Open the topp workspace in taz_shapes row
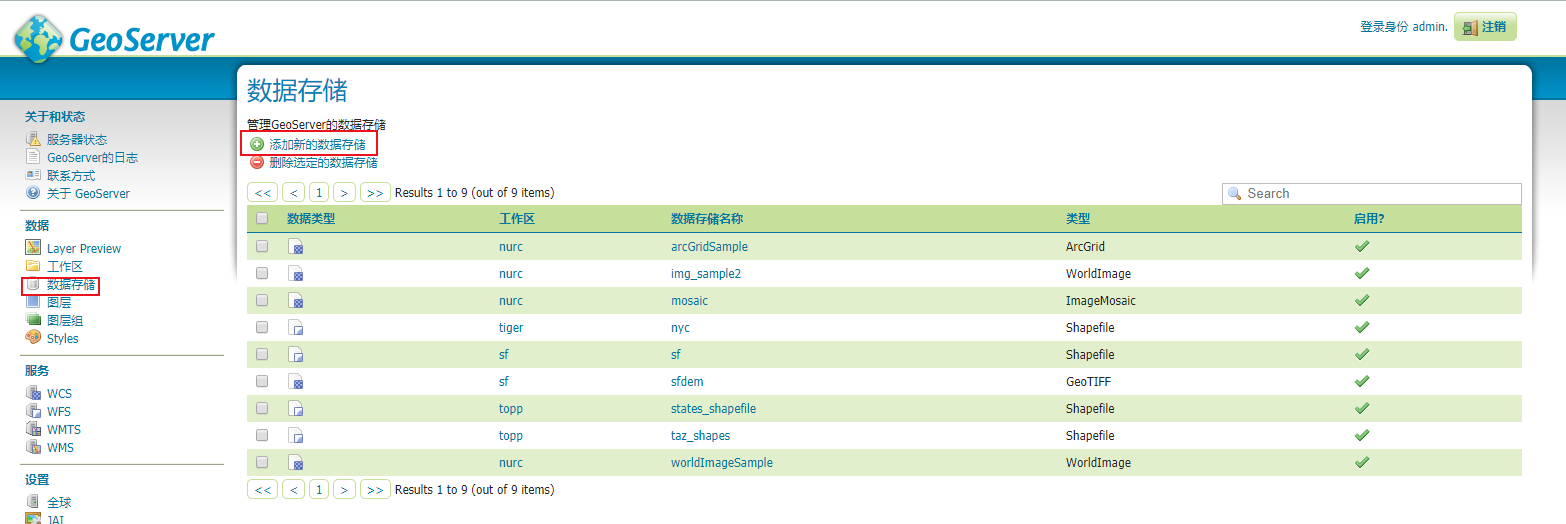This screenshot has height=524, width=1566. click(x=511, y=435)
